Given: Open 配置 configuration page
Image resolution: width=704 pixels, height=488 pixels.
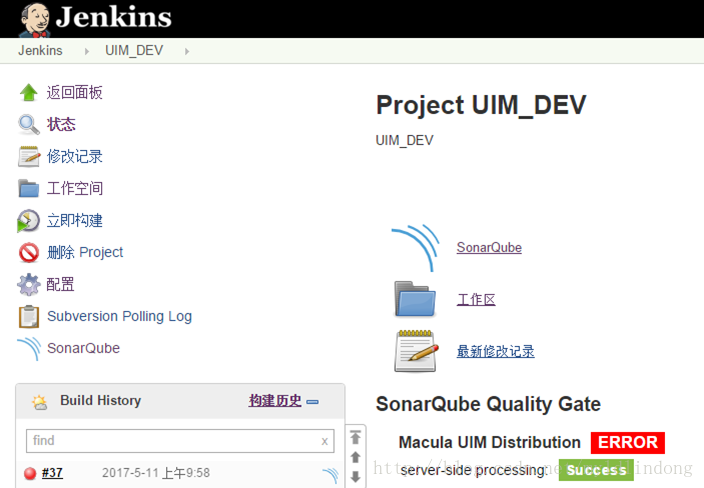Looking at the screenshot, I should [x=61, y=285].
